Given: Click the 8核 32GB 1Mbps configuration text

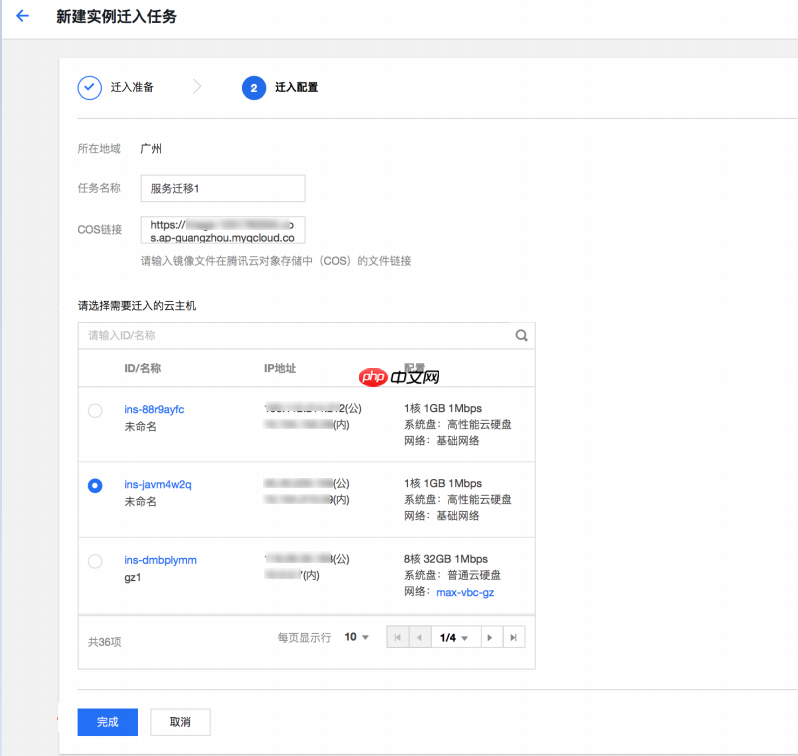Looking at the screenshot, I should point(446,559).
